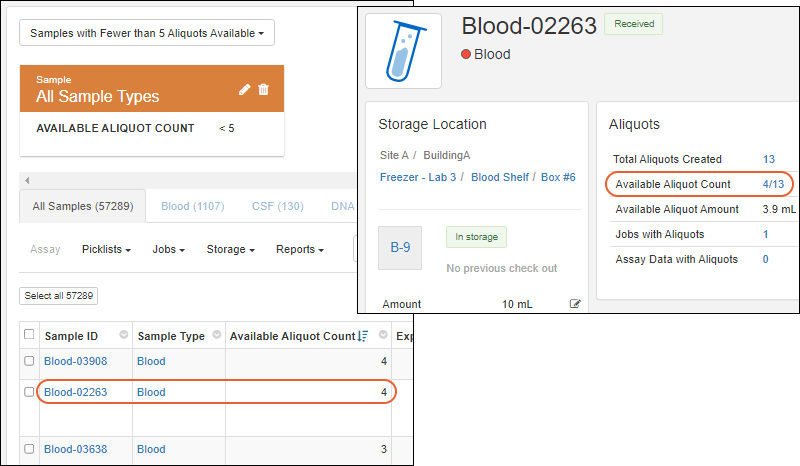Click the left scroll arrow above tabs
800x466 pixels.
point(27,181)
